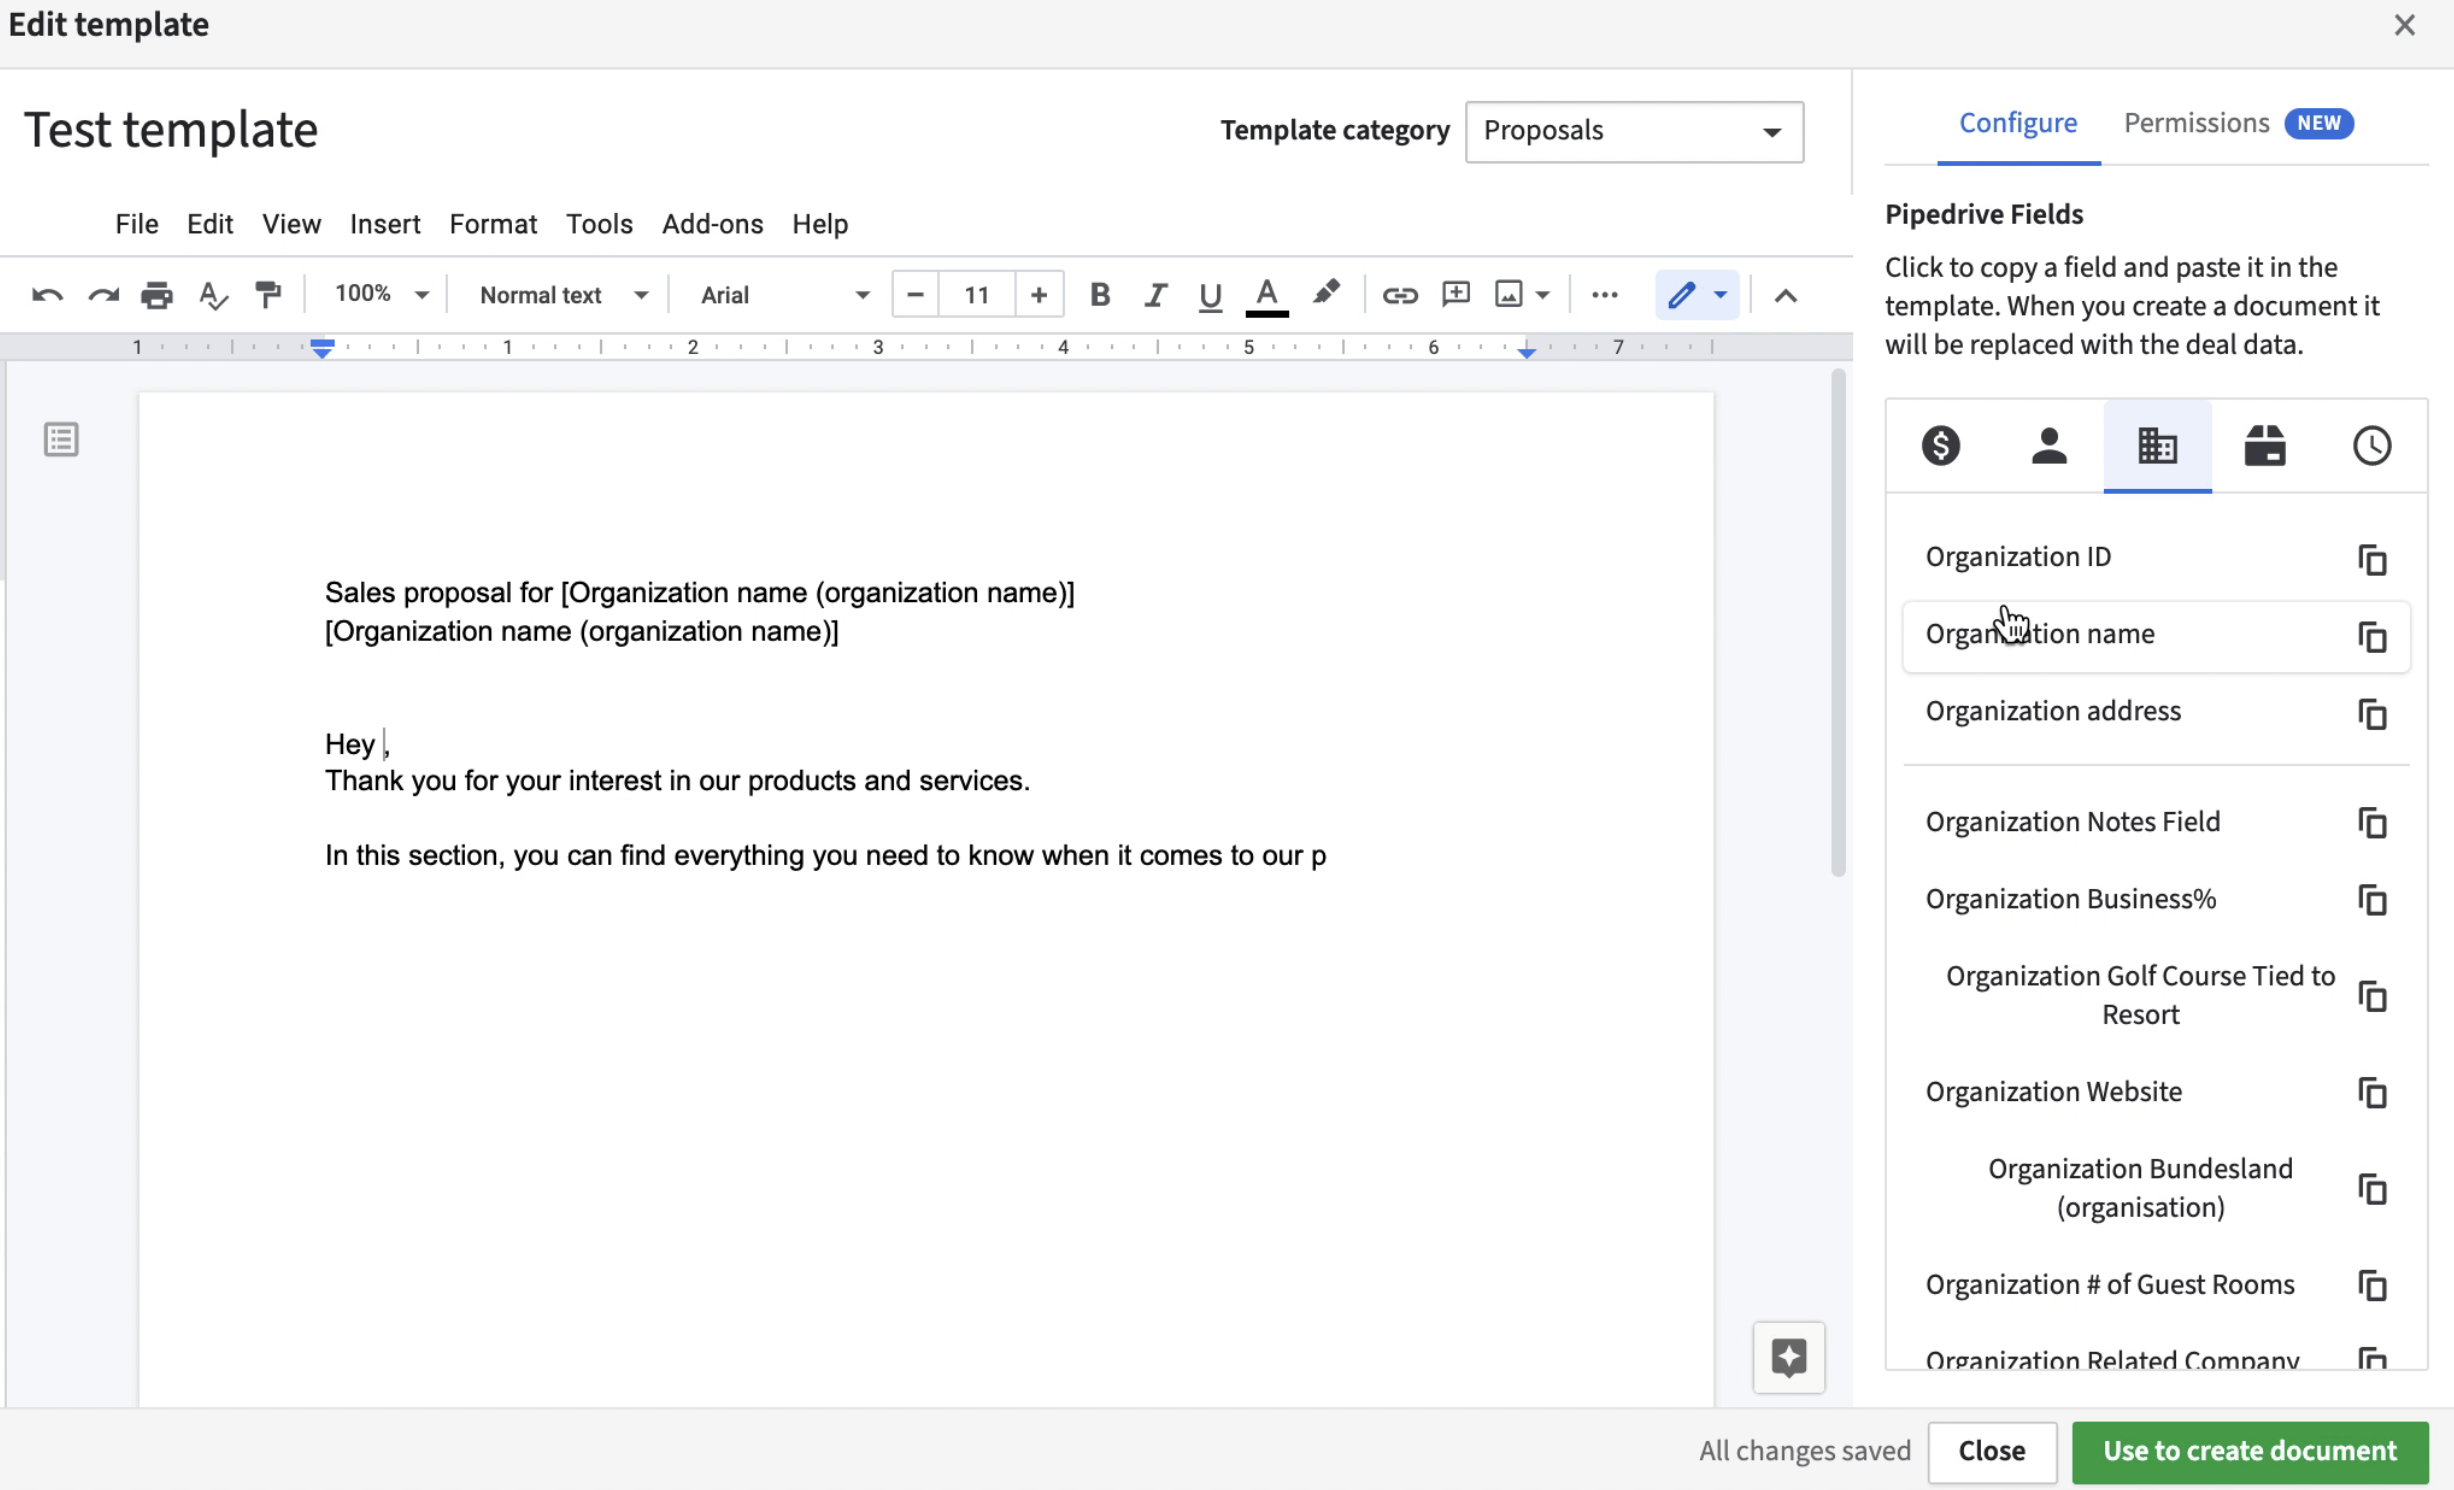Open the Insert menu
Screen dimensions: 2454x1490
click(385, 224)
